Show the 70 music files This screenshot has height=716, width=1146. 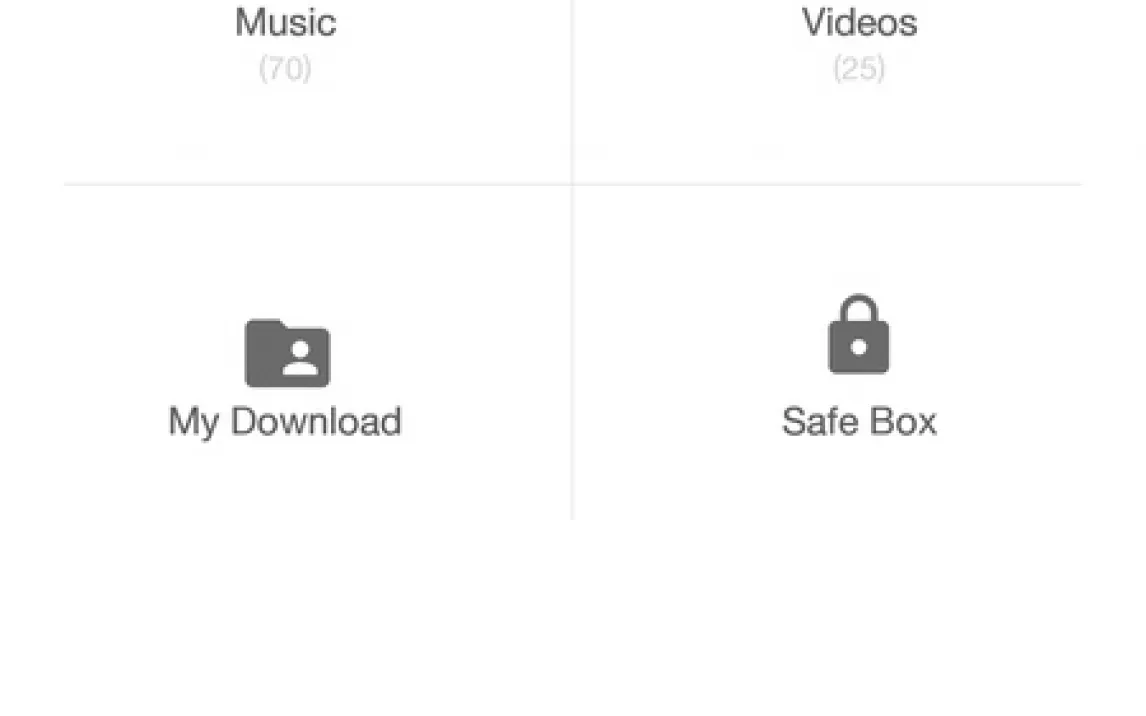[x=285, y=69]
